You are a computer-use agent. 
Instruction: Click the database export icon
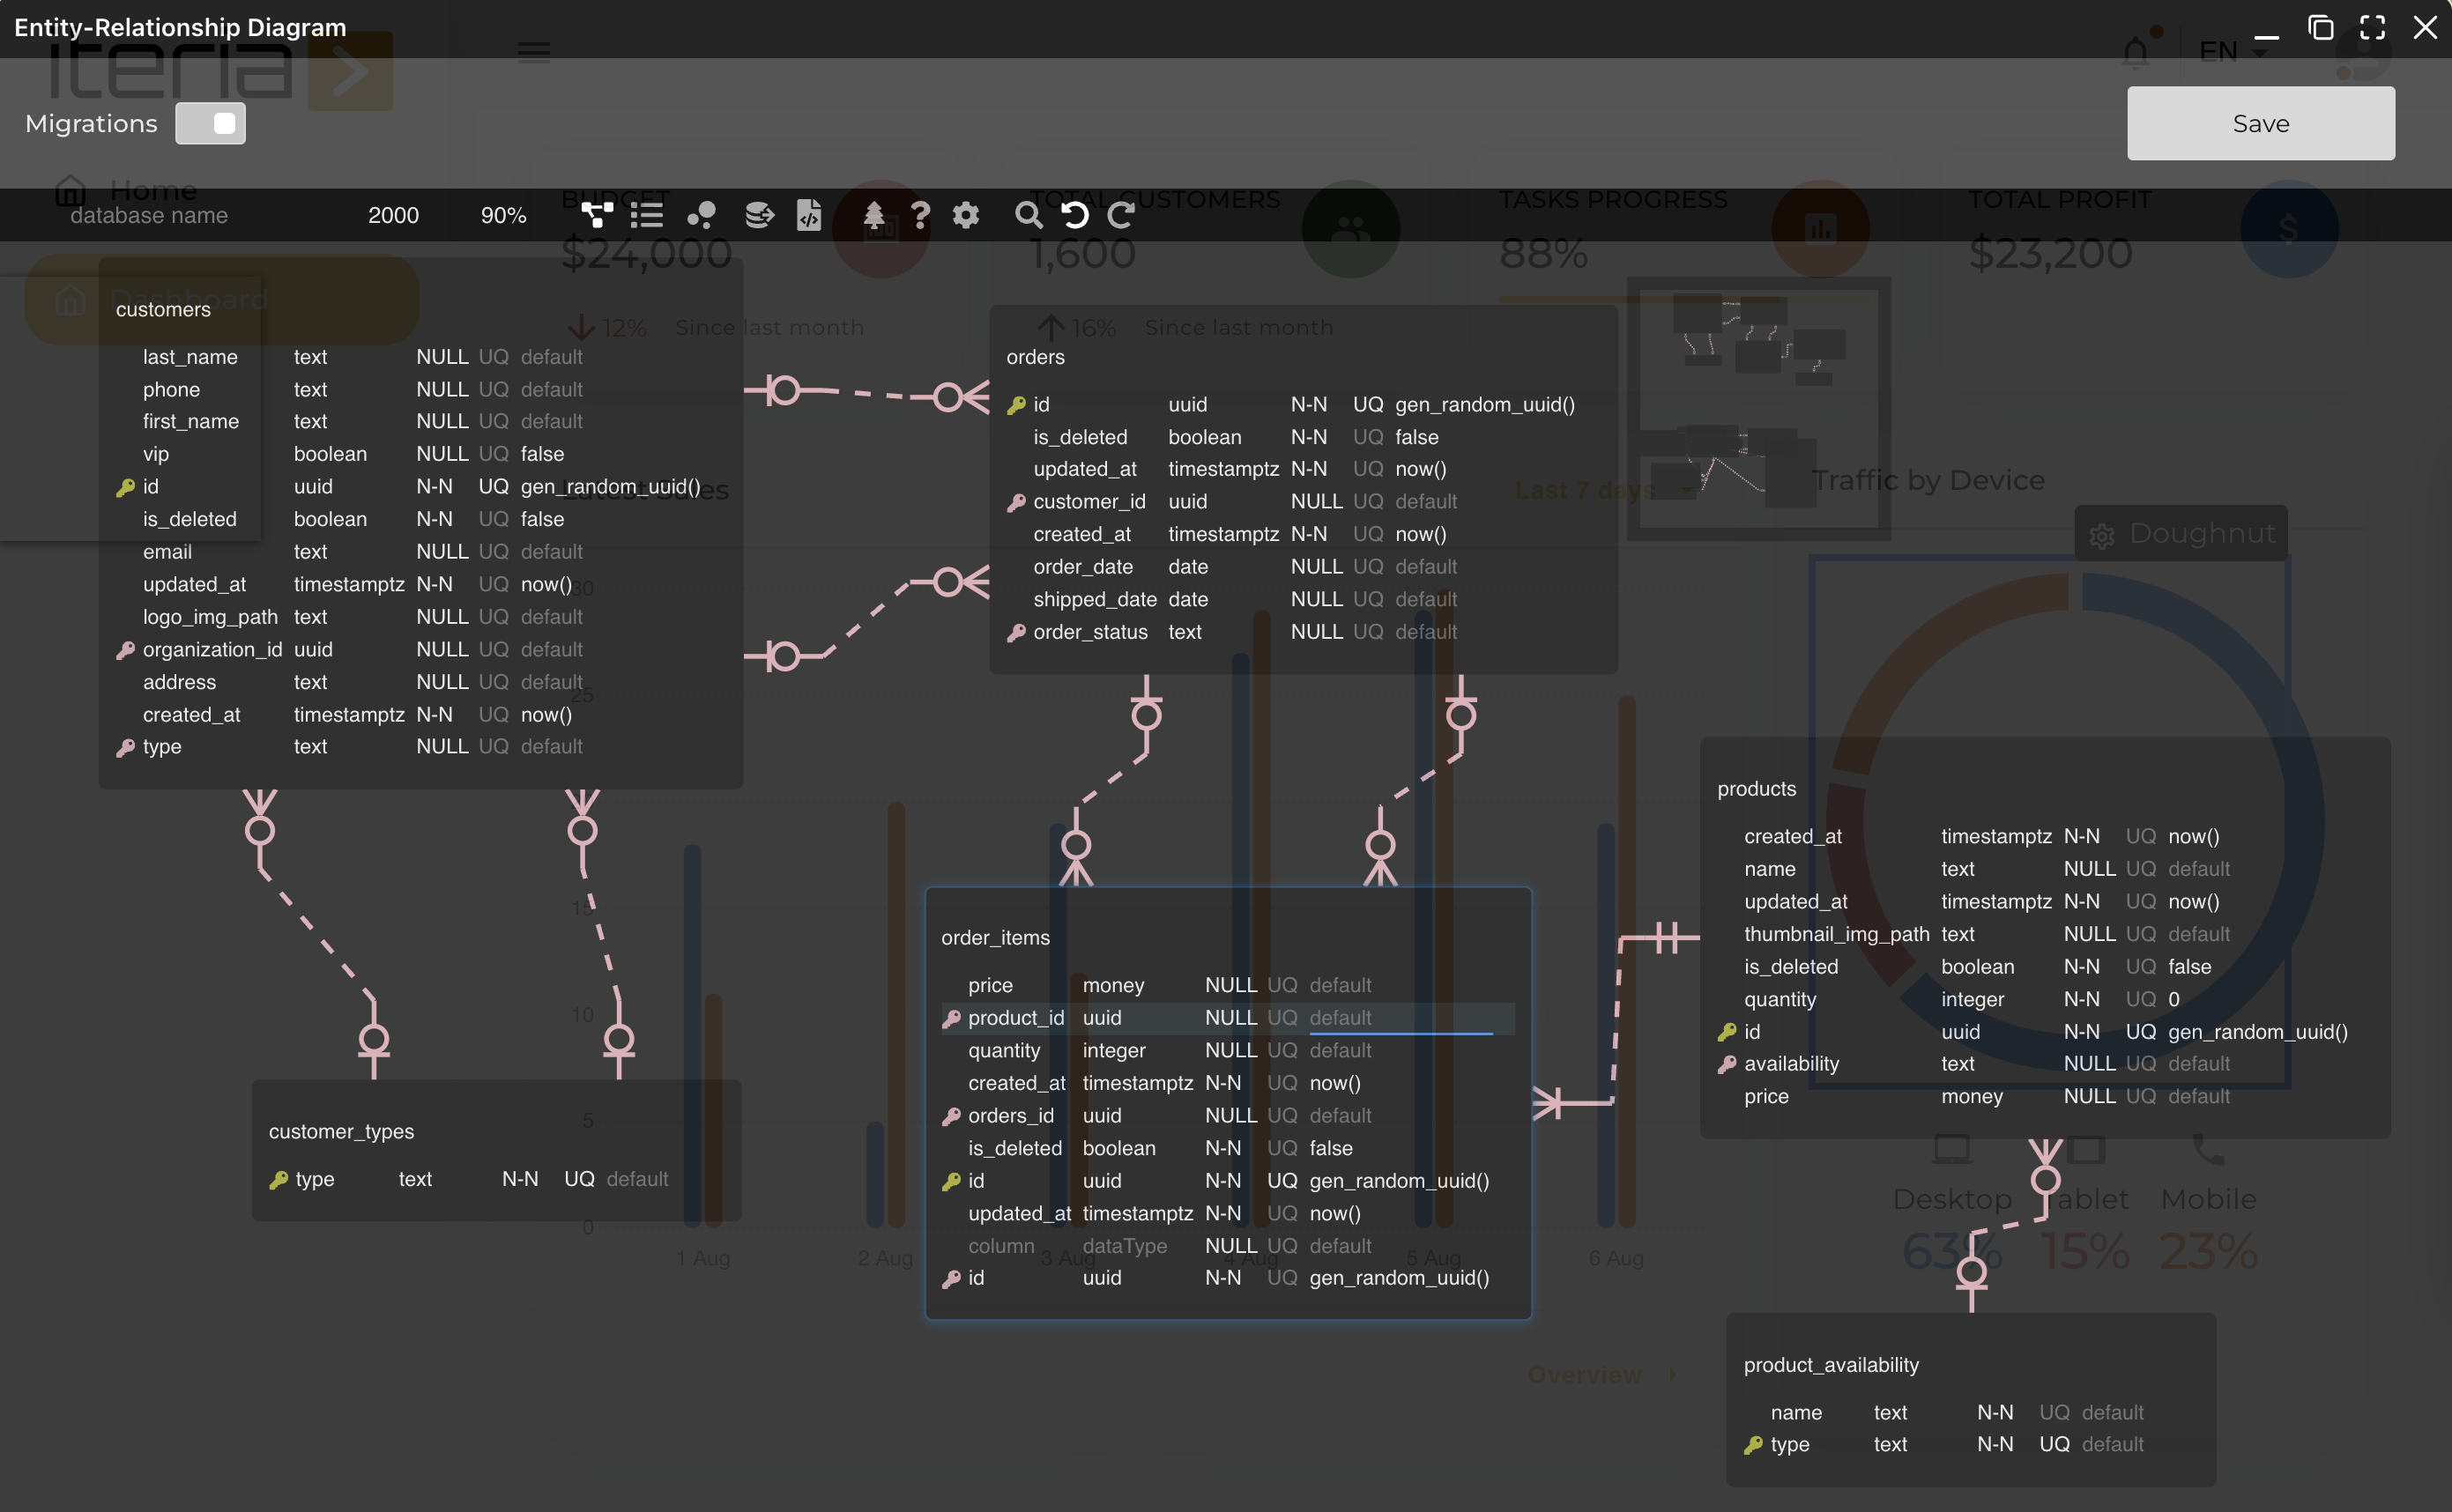point(759,215)
